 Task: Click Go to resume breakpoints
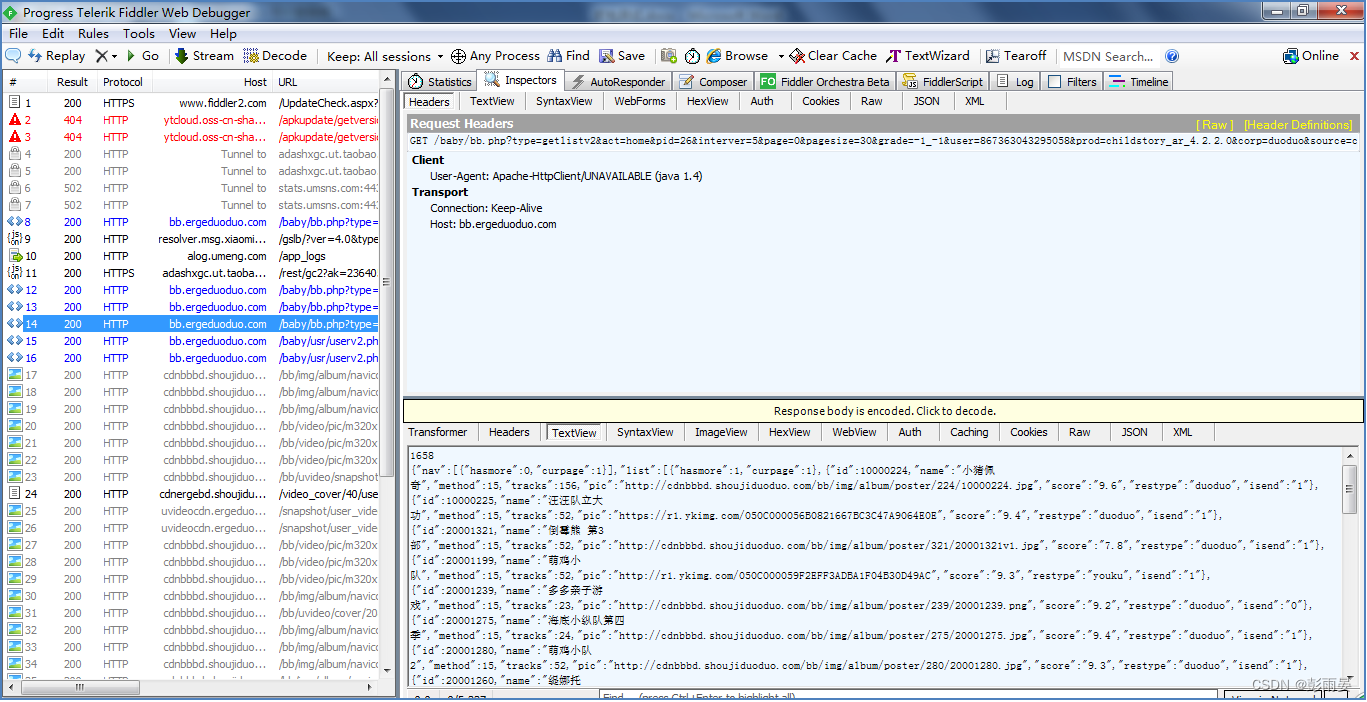click(142, 56)
